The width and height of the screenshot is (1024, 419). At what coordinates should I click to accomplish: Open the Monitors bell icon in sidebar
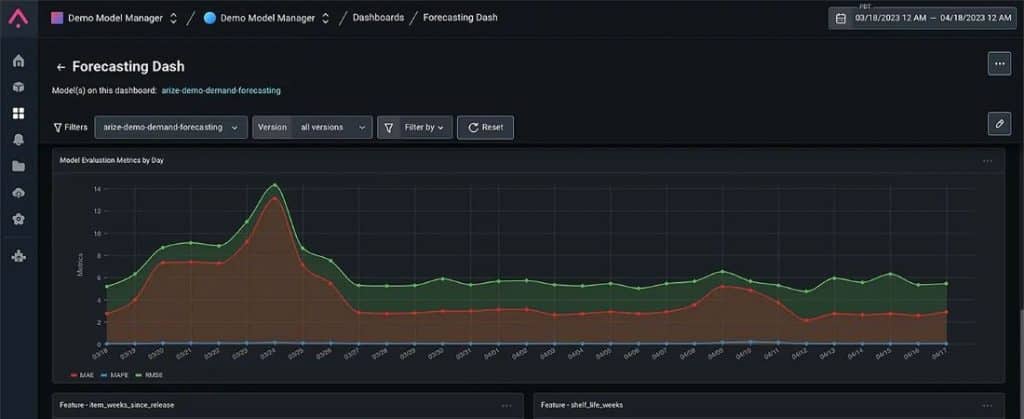pos(18,140)
